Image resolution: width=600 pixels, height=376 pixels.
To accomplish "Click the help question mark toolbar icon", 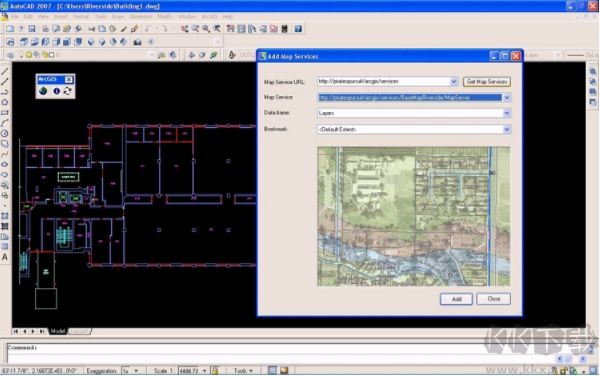I will point(298,29).
